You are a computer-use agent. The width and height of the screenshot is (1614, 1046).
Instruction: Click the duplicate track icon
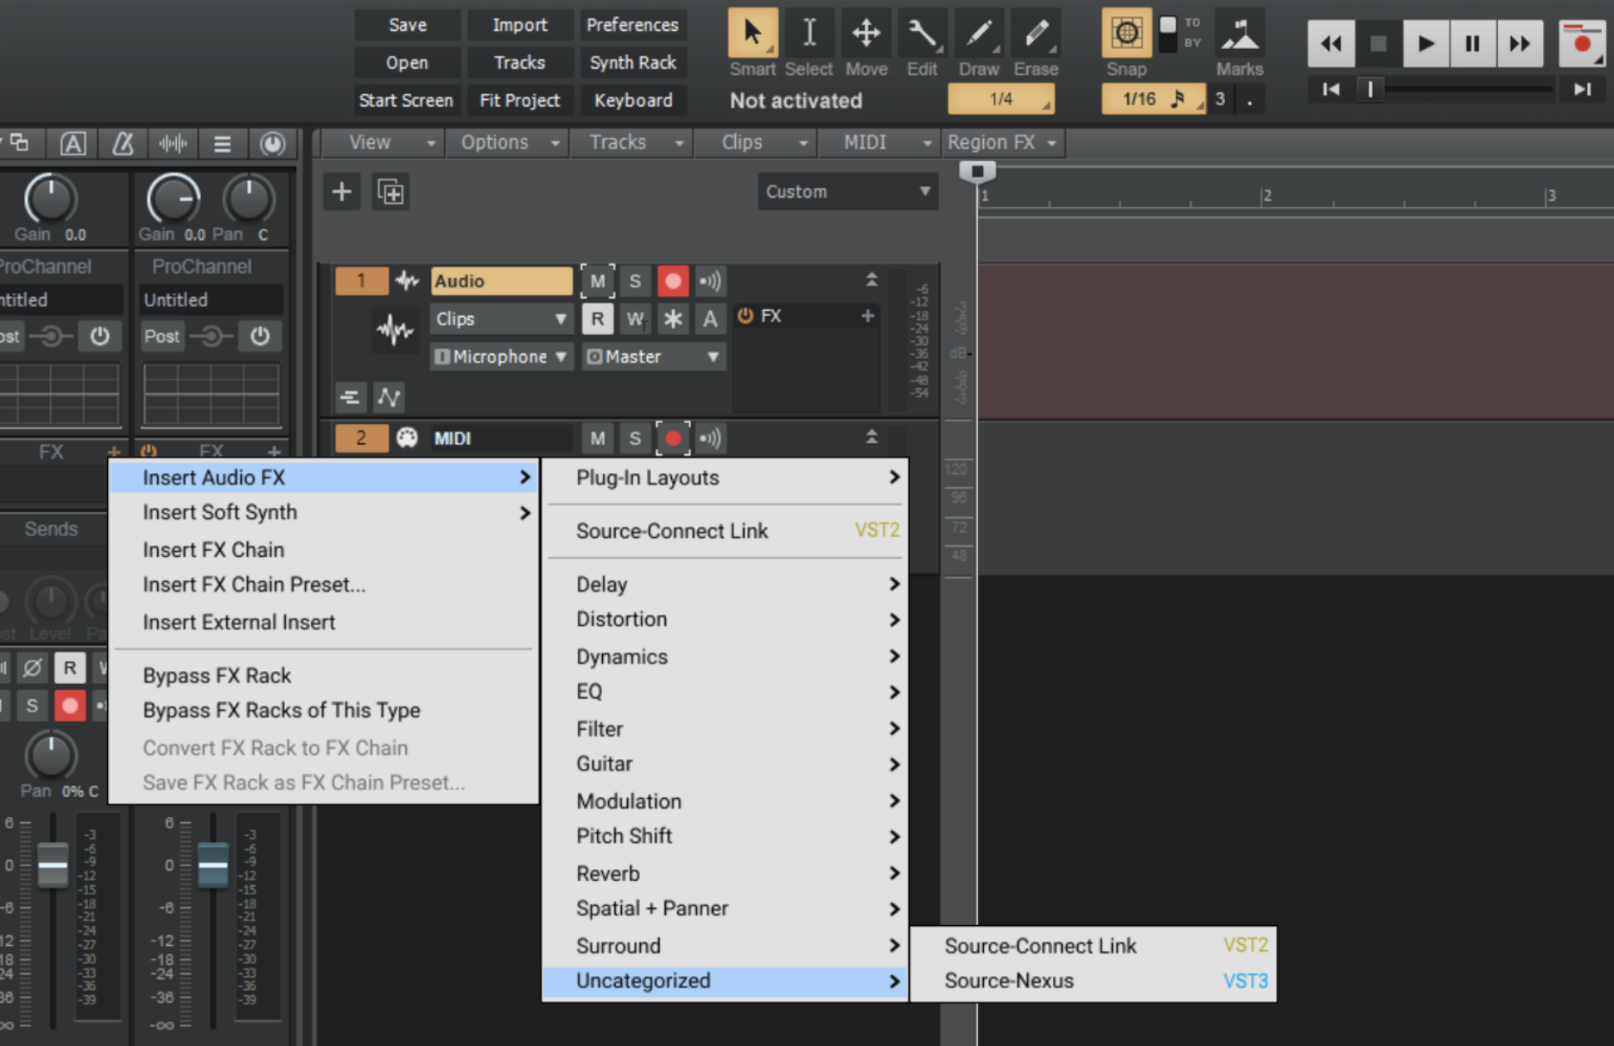(390, 191)
